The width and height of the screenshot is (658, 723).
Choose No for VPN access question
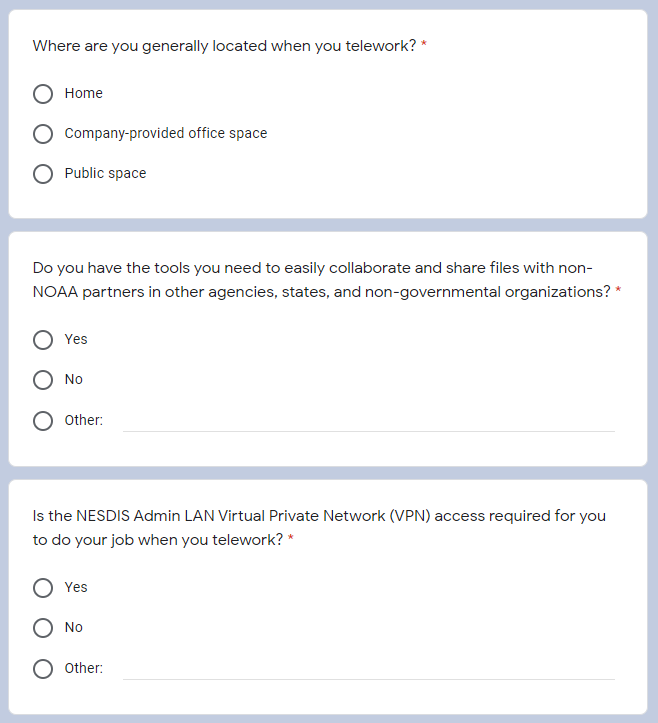[43, 628]
